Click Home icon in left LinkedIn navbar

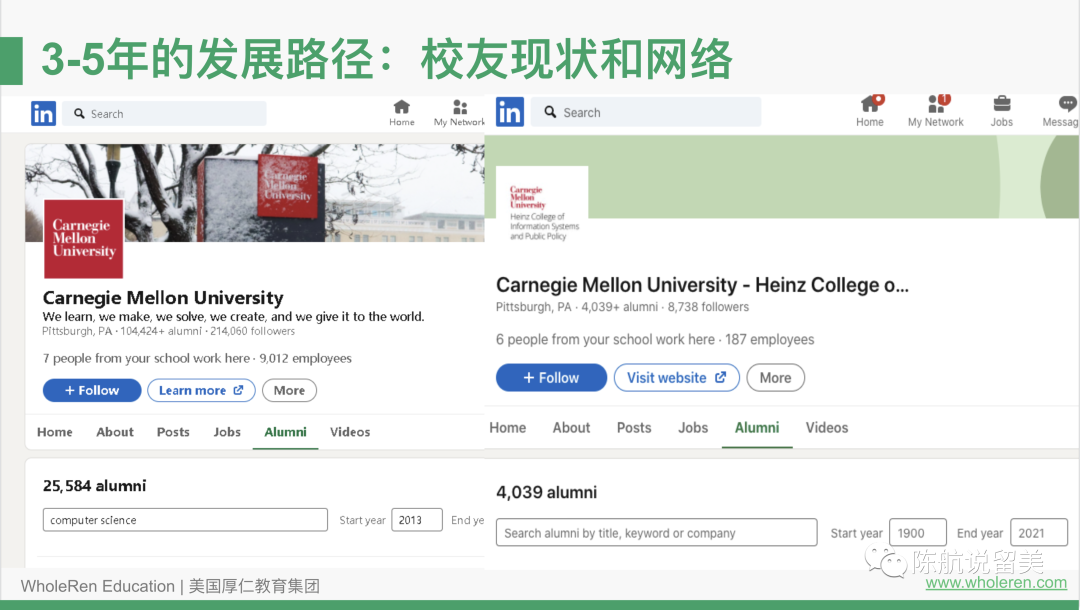pos(402,108)
